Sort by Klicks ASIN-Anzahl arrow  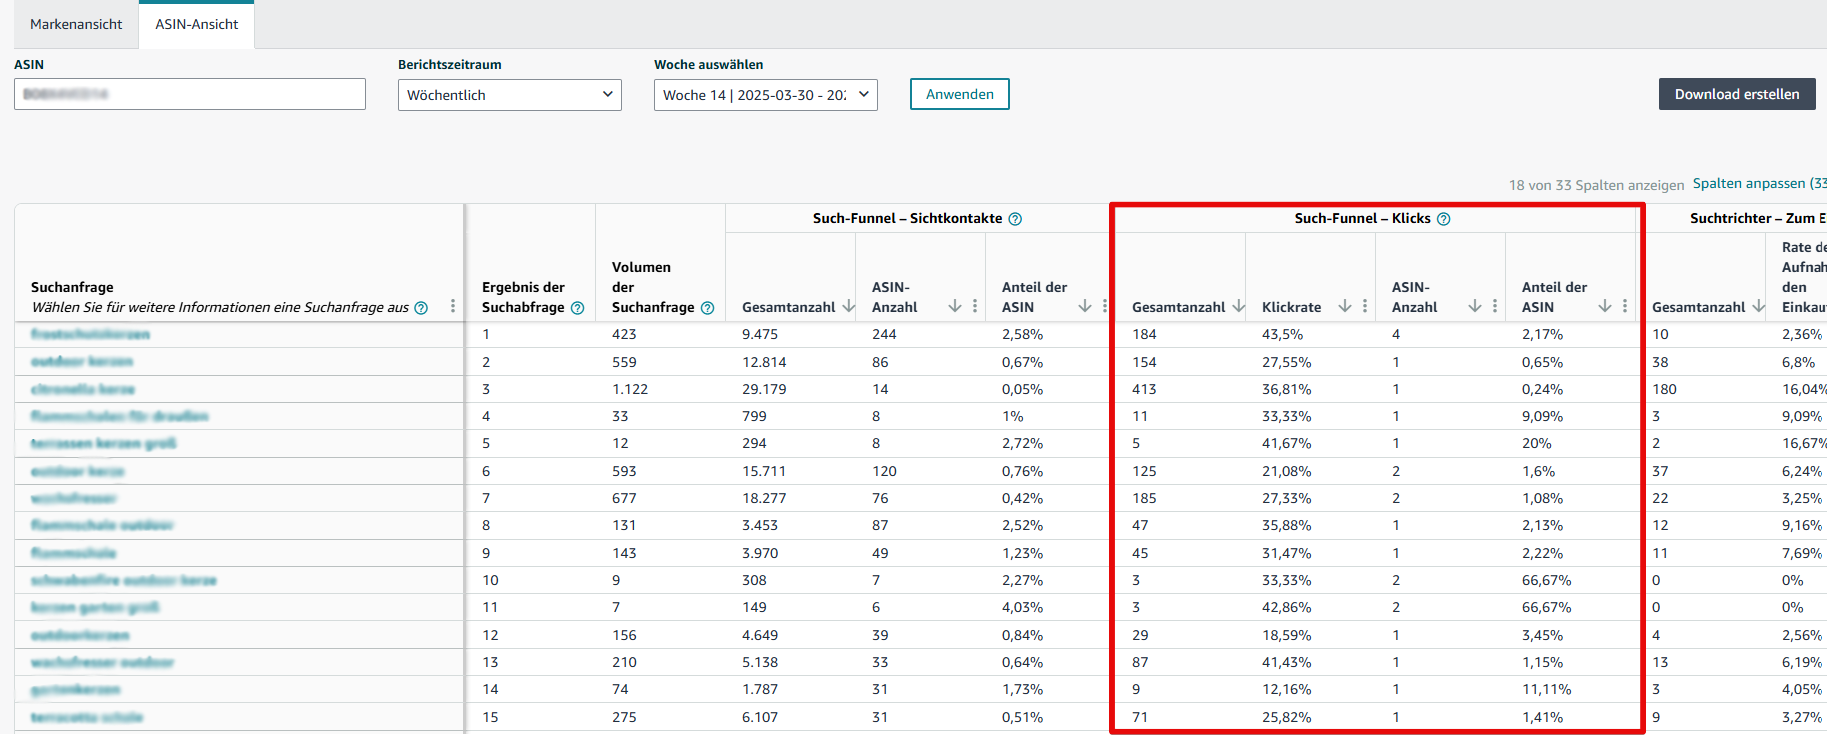coord(1475,306)
